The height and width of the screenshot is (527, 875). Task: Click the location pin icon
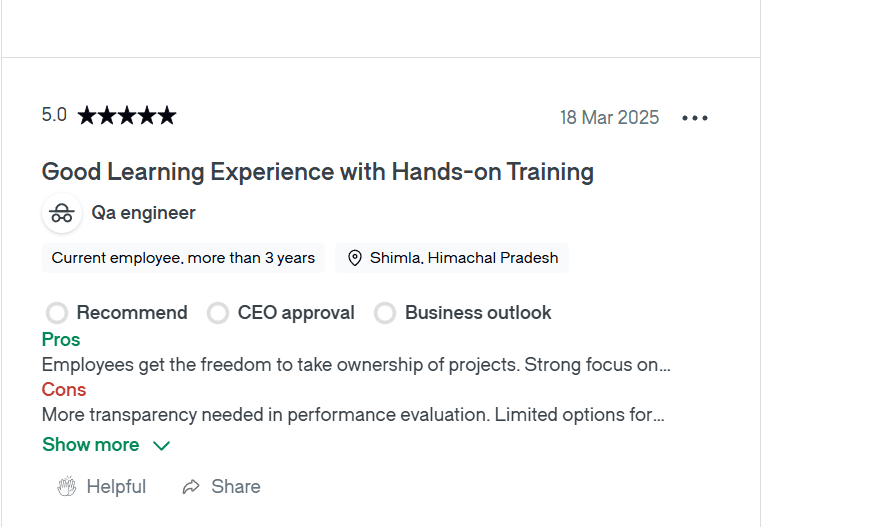pyautogui.click(x=354, y=258)
